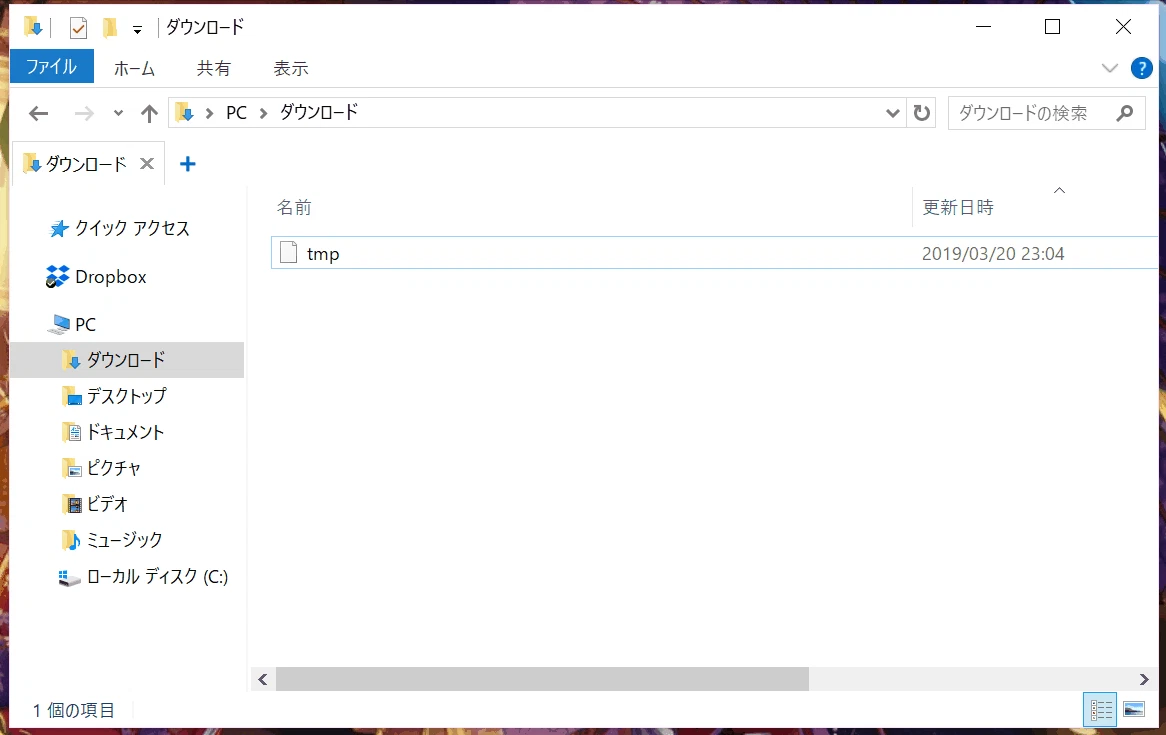Click the scroll left arrow of the horizontal scrollbar
This screenshot has height=735, width=1166.
(262, 679)
